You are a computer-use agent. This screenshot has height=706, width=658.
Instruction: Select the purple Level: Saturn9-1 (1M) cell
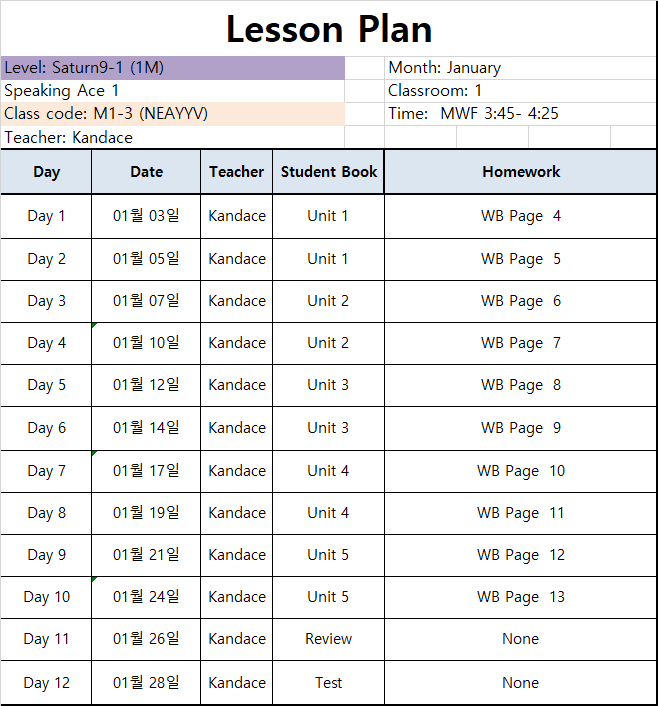pyautogui.click(x=173, y=68)
